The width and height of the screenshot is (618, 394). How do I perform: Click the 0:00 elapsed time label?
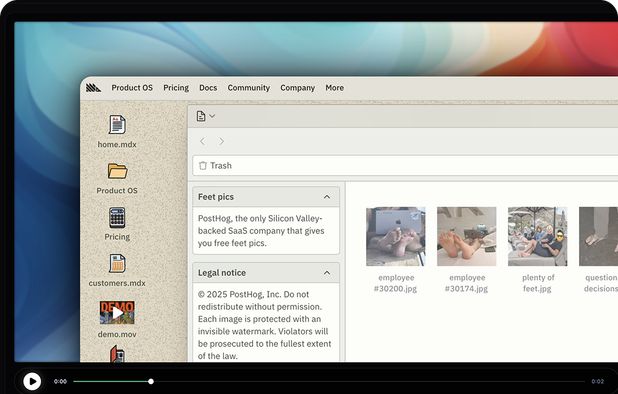tap(60, 381)
